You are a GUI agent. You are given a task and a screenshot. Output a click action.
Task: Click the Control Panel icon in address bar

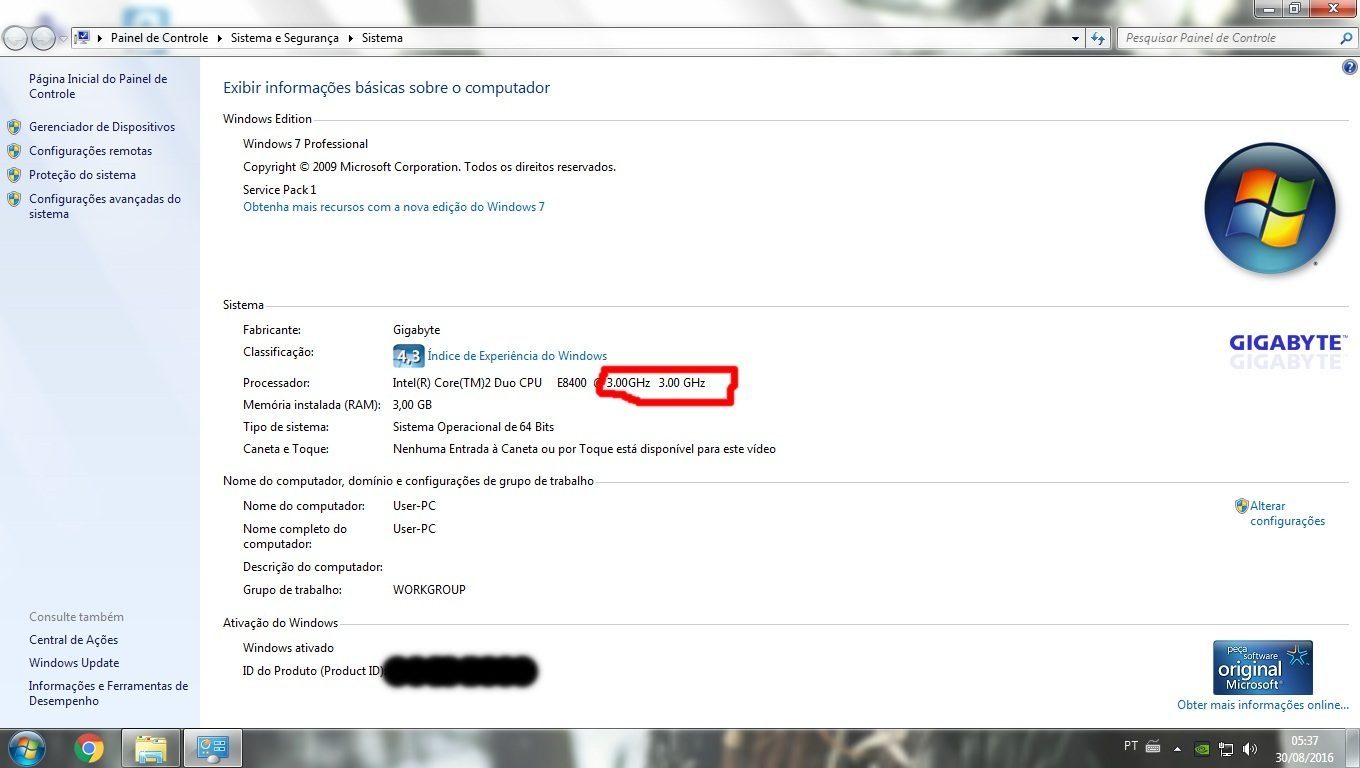pos(83,38)
